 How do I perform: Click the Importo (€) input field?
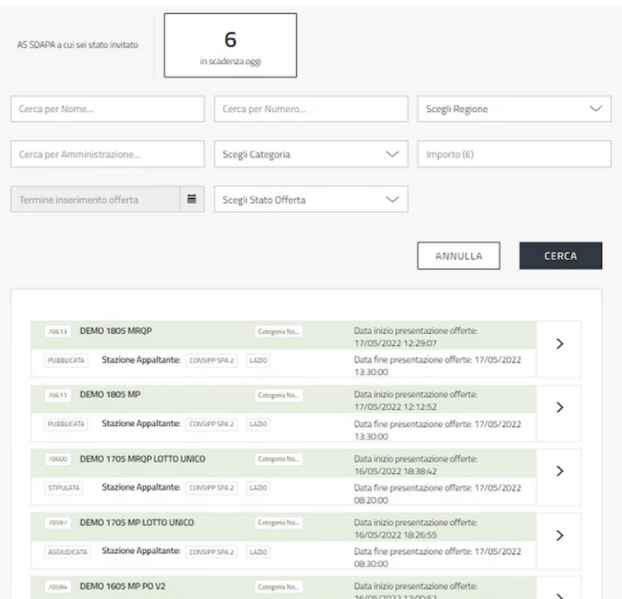[513, 154]
